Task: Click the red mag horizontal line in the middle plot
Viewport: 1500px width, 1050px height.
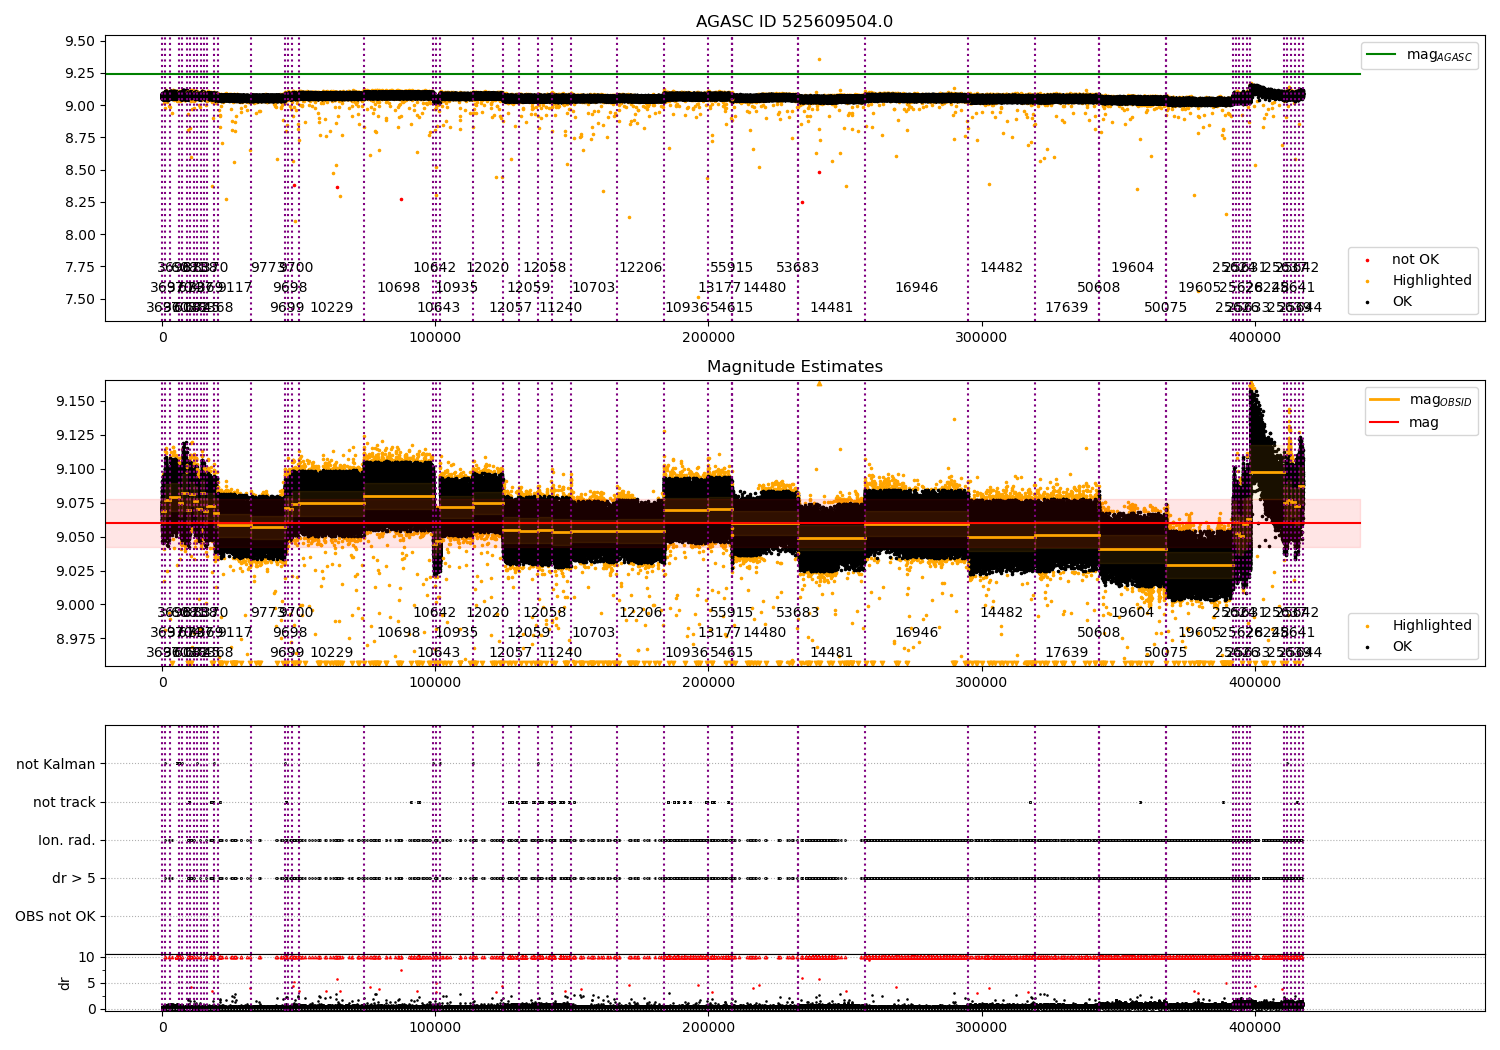Action: (x=732, y=523)
